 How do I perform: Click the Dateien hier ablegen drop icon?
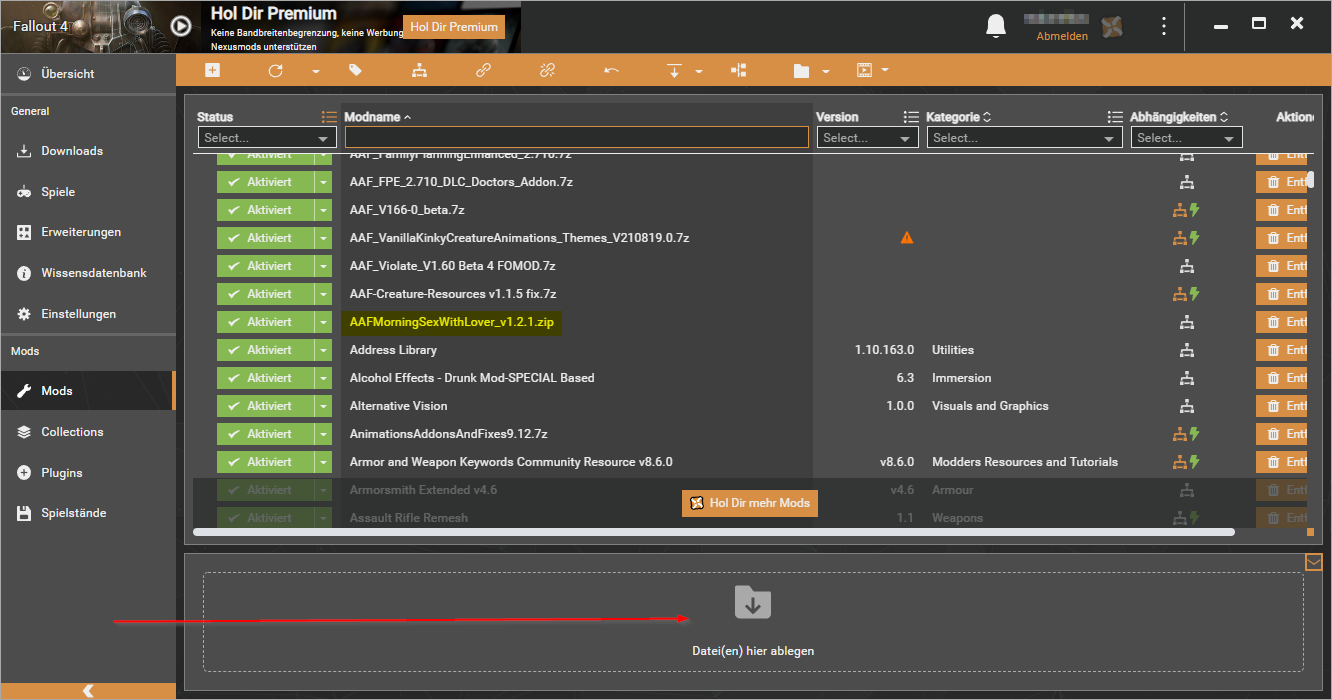tap(753, 602)
